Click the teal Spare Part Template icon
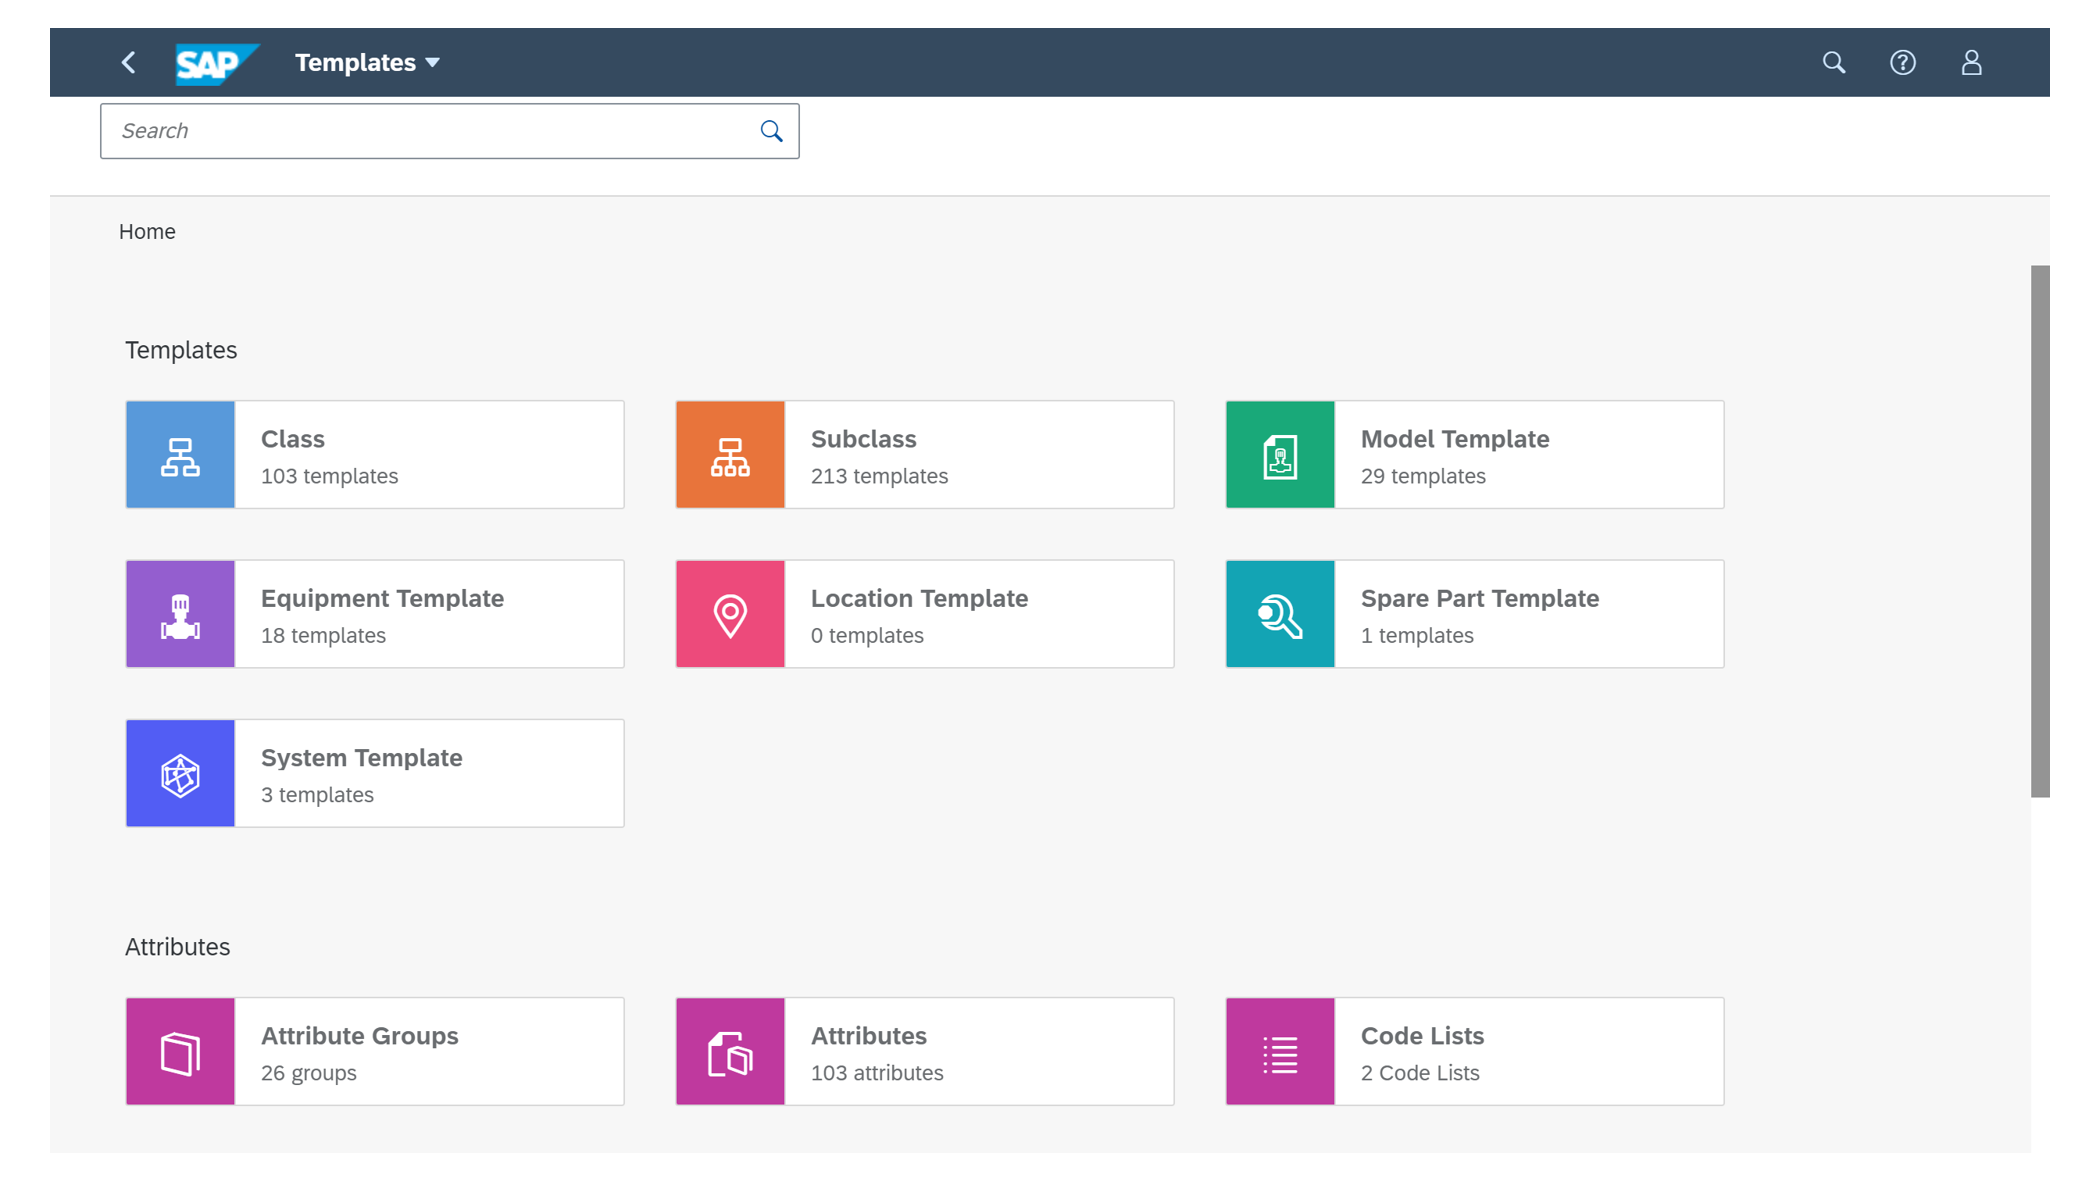The height and width of the screenshot is (1181, 2100). [1280, 614]
